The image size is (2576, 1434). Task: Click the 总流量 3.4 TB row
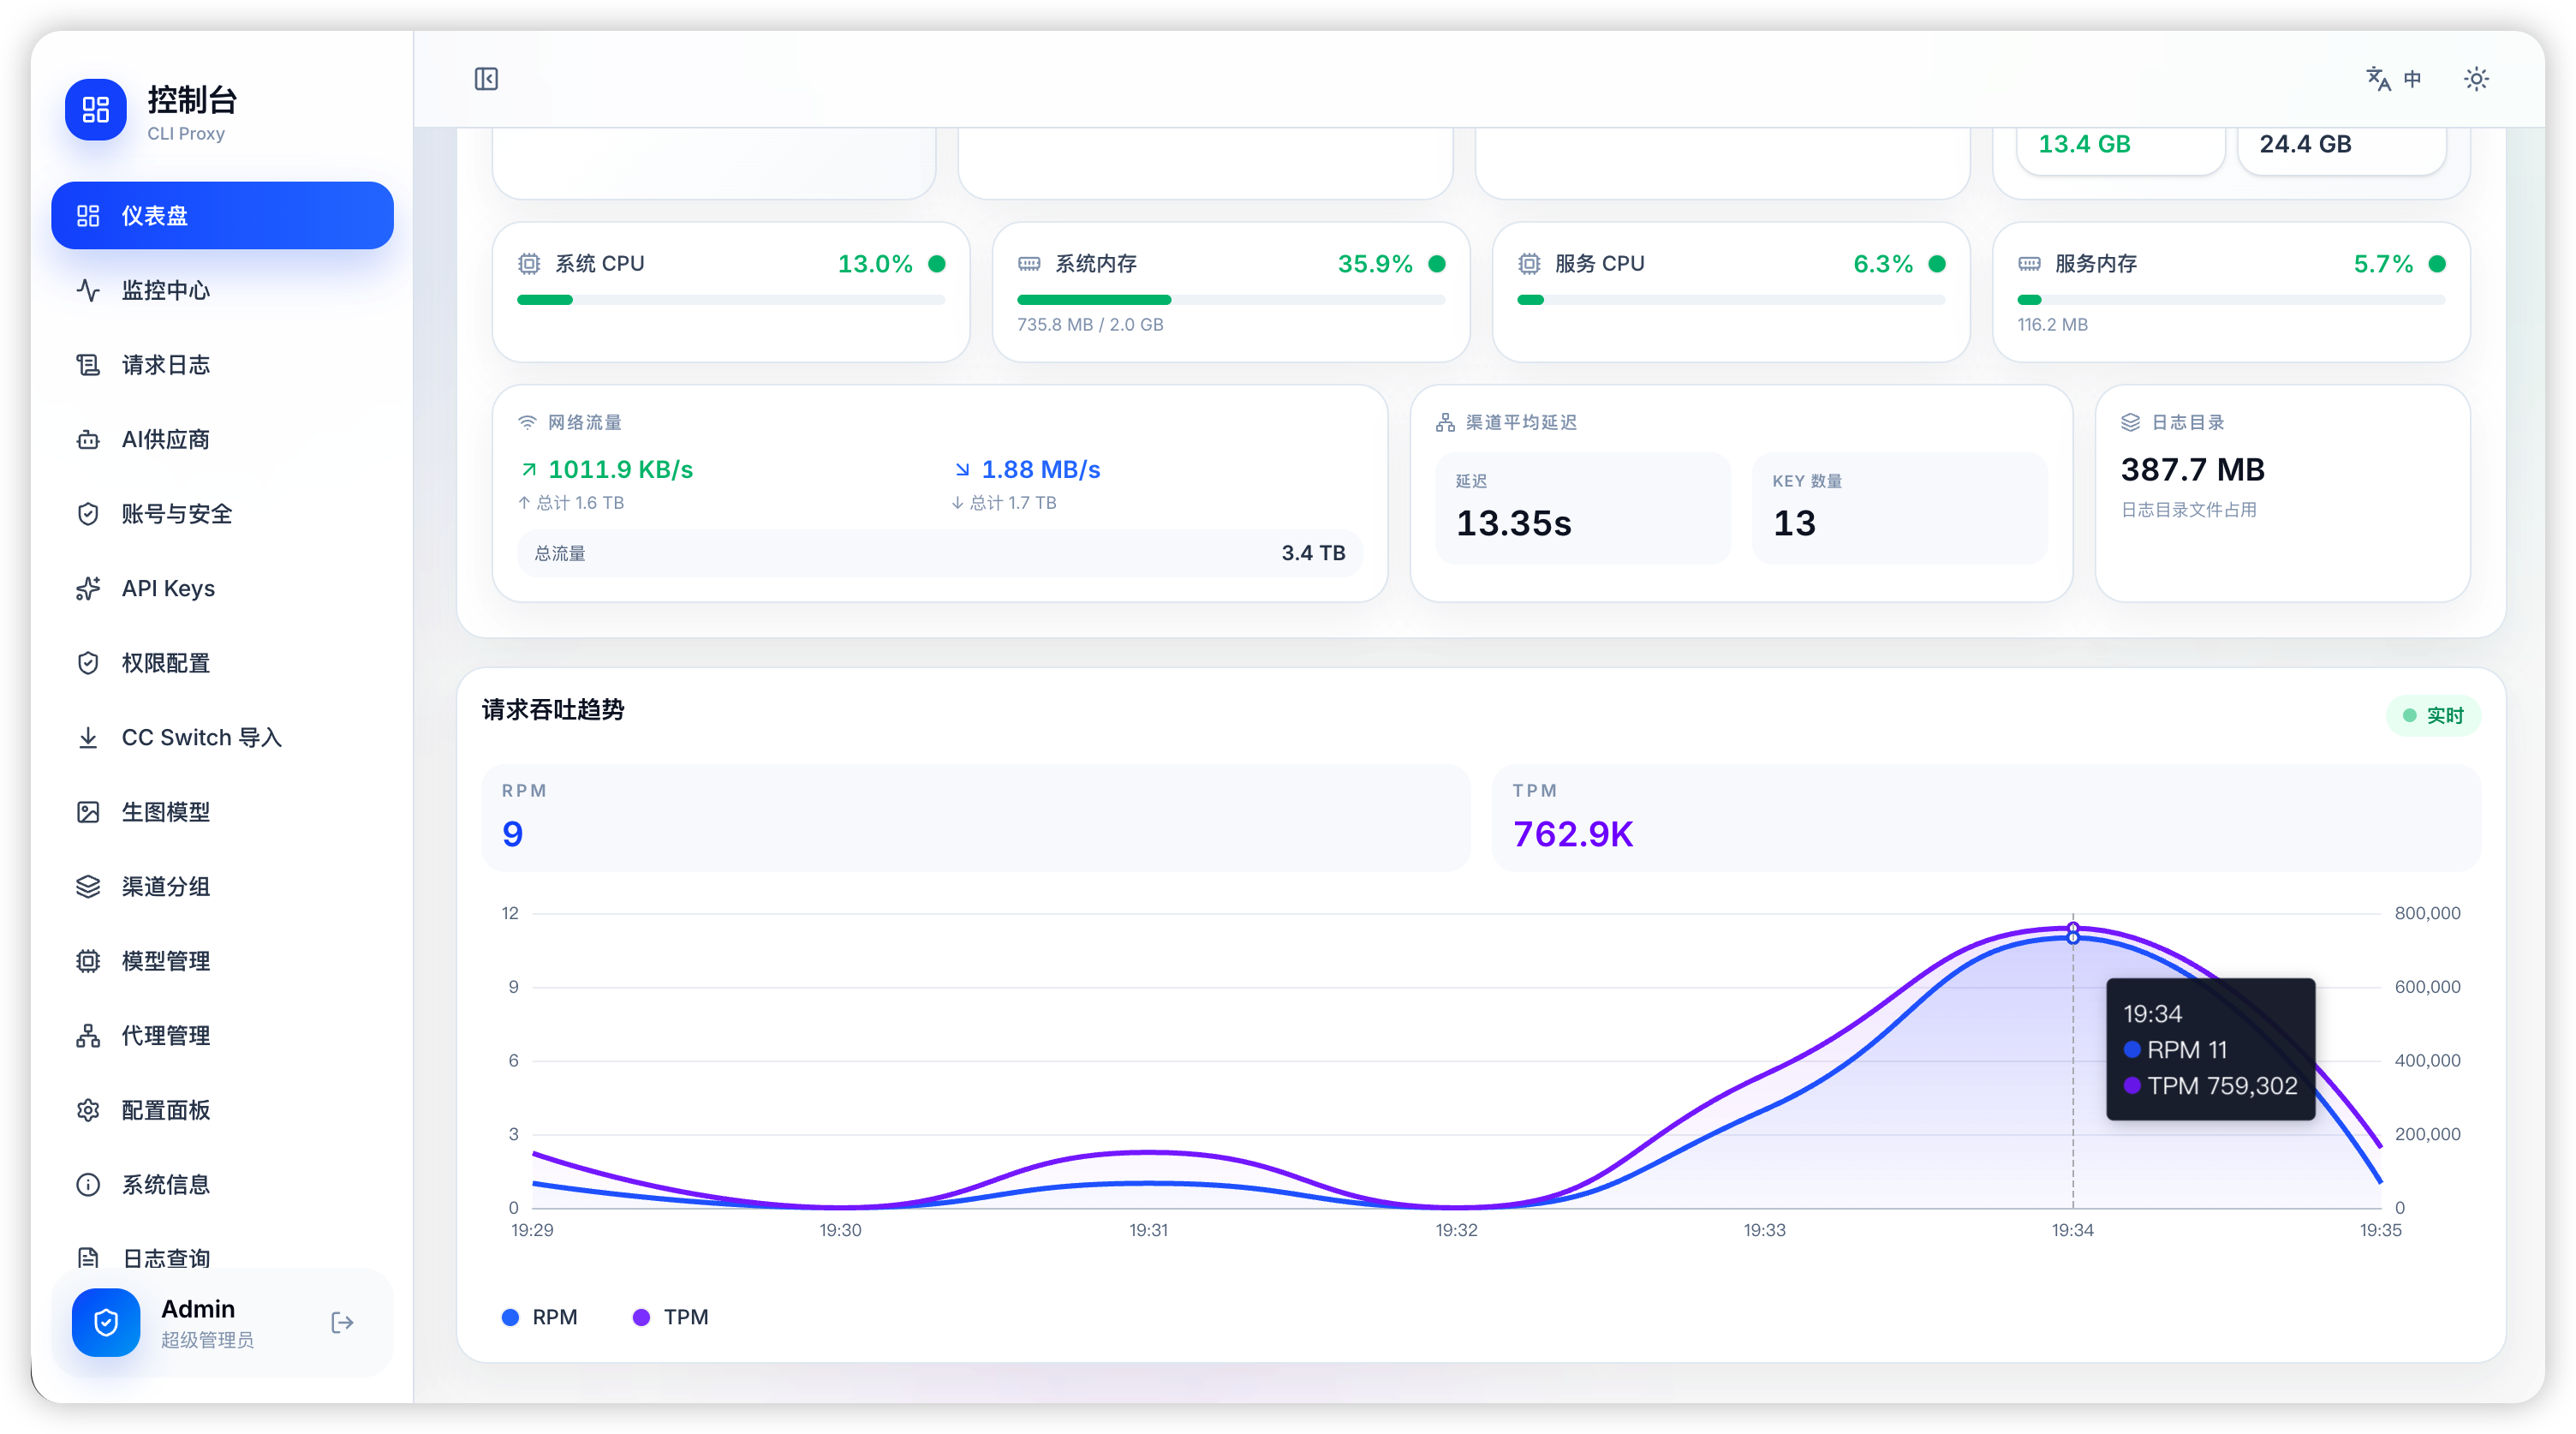(940, 553)
